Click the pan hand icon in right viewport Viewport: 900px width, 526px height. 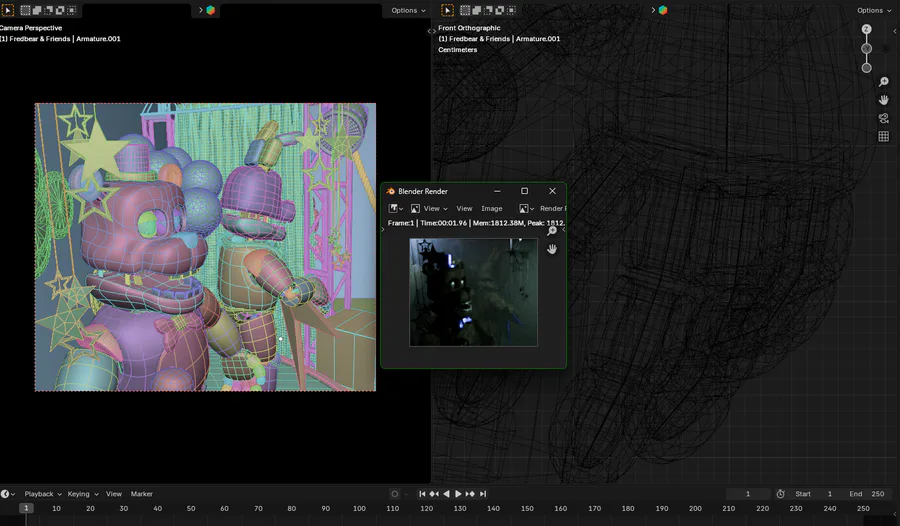point(884,100)
